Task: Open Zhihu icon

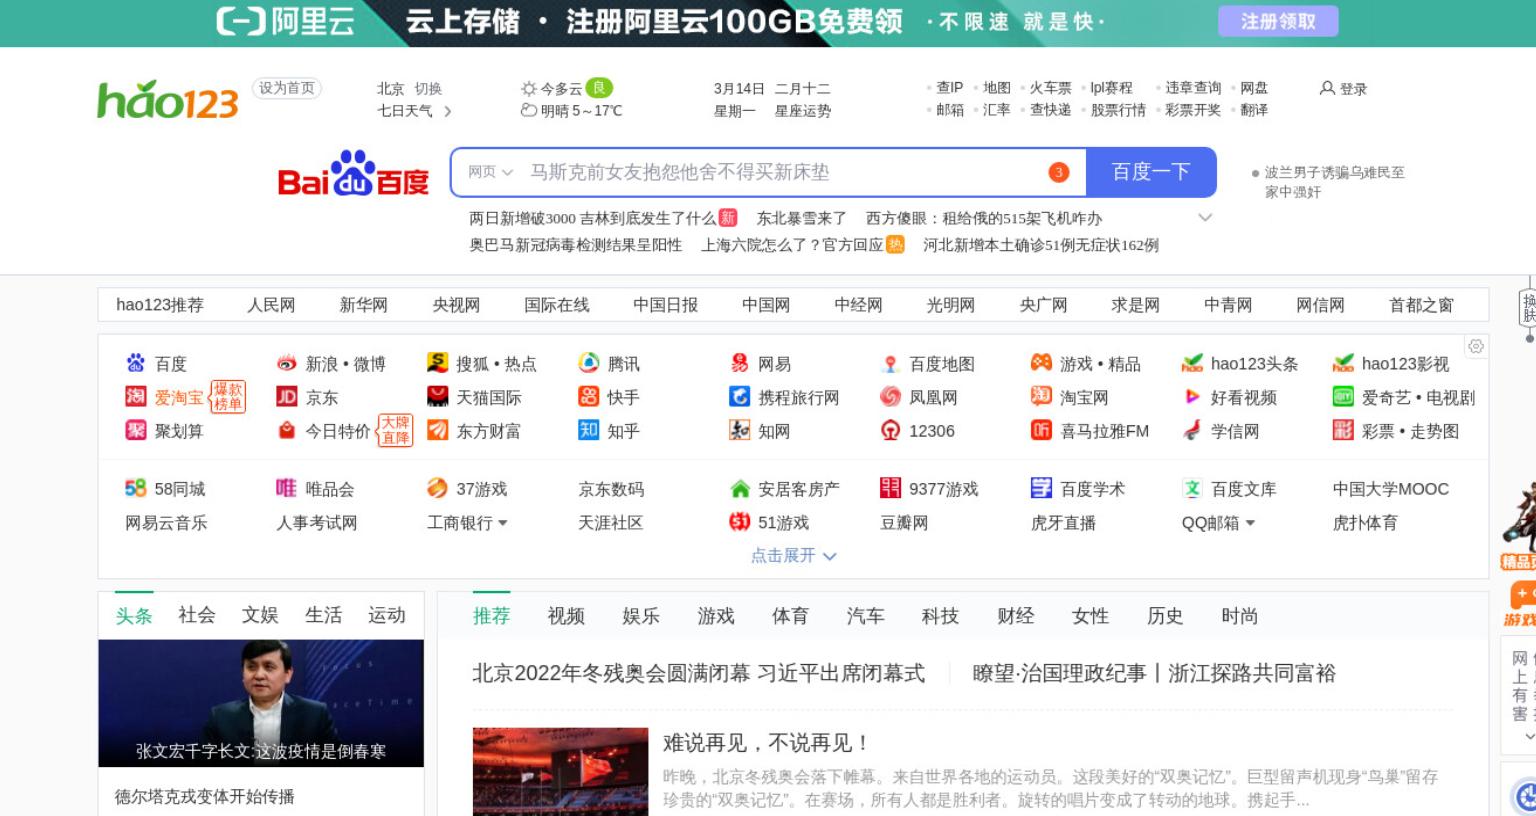Action: 589,430
